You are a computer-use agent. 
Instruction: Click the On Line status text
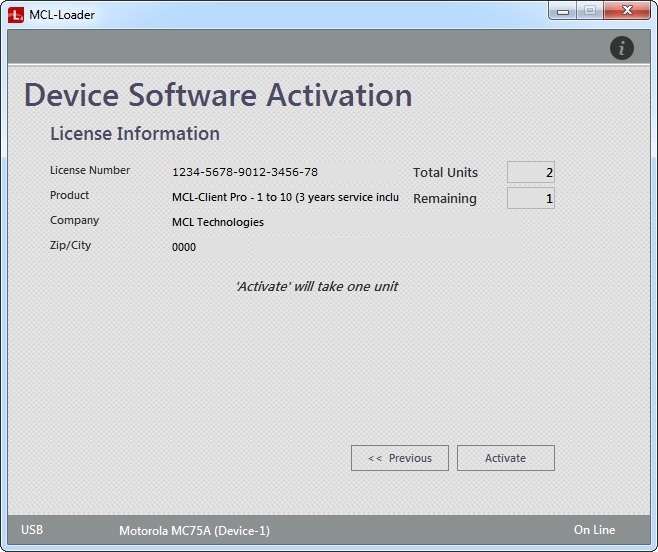(x=594, y=530)
